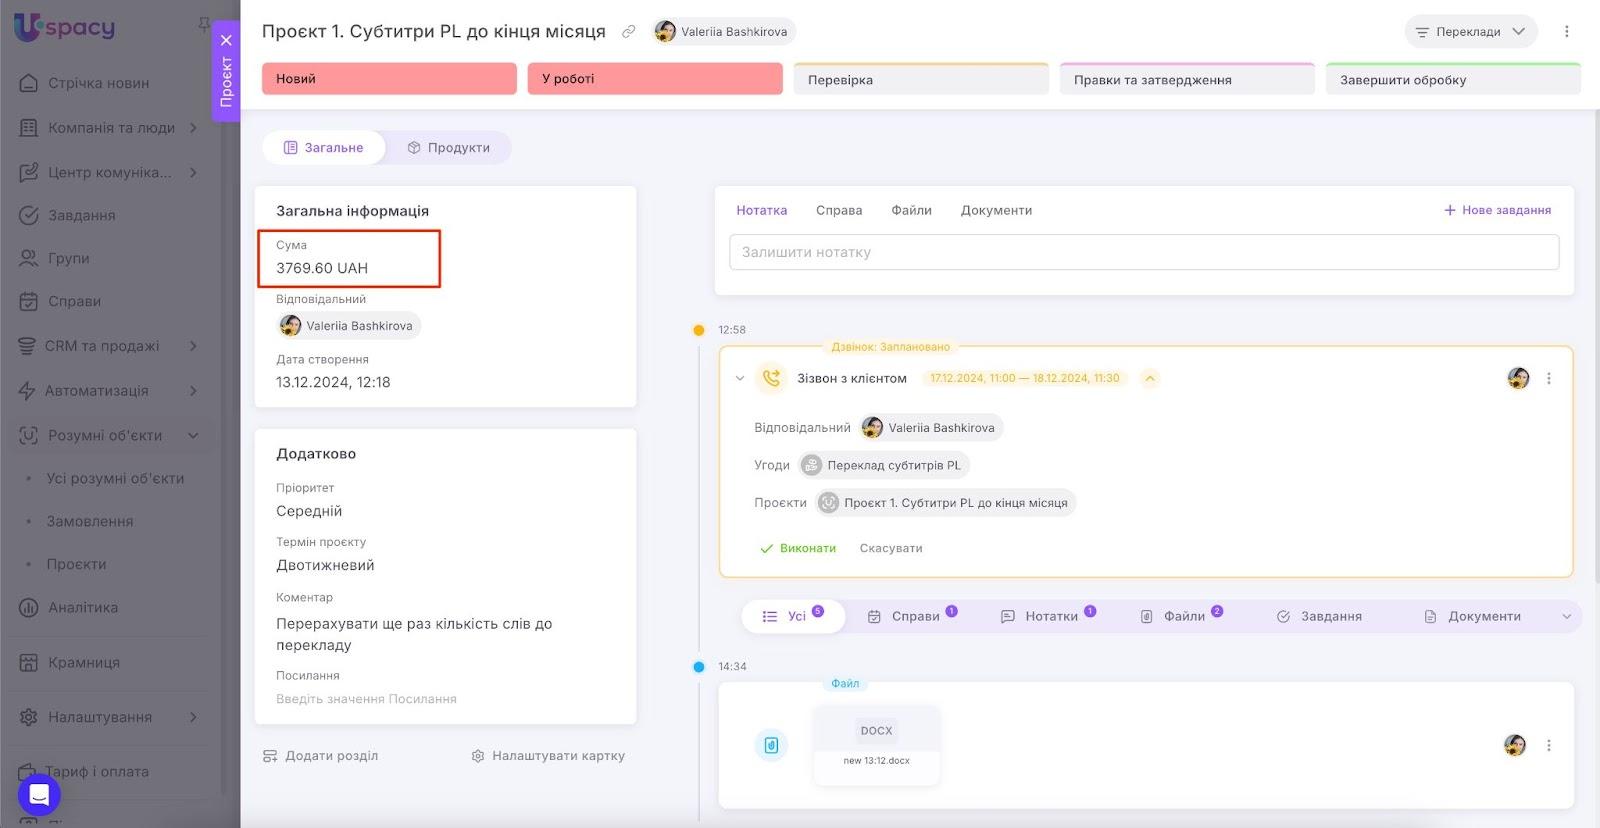This screenshot has height=828, width=1600.
Task: Click creation date 13.12.2024, 12:18
Action: point(333,382)
